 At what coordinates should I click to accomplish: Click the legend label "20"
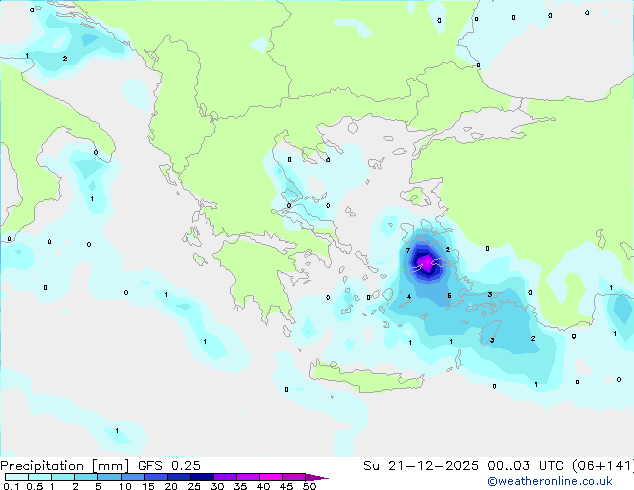(171, 486)
